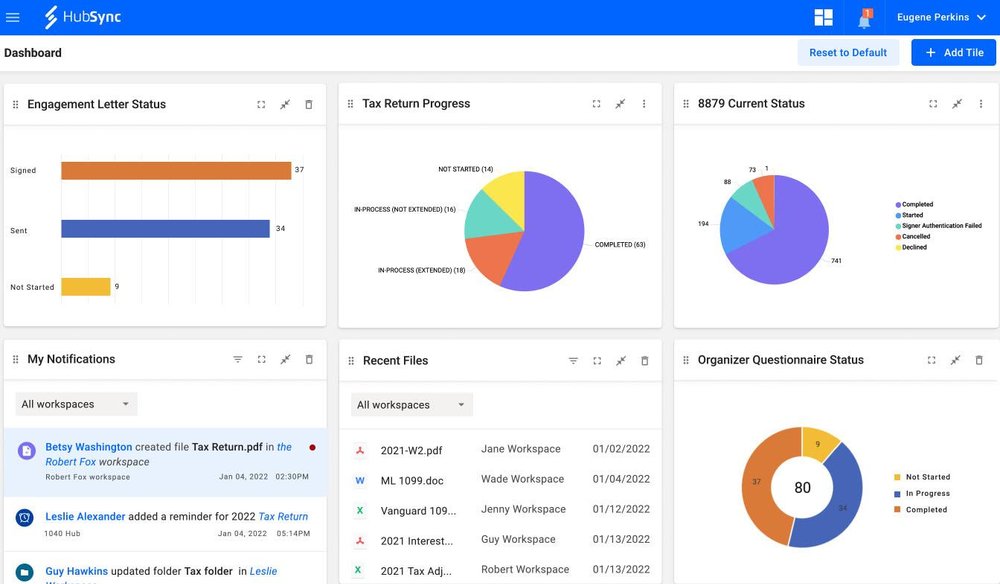Click the Add Tile button
The image size is (1000, 584).
[953, 52]
